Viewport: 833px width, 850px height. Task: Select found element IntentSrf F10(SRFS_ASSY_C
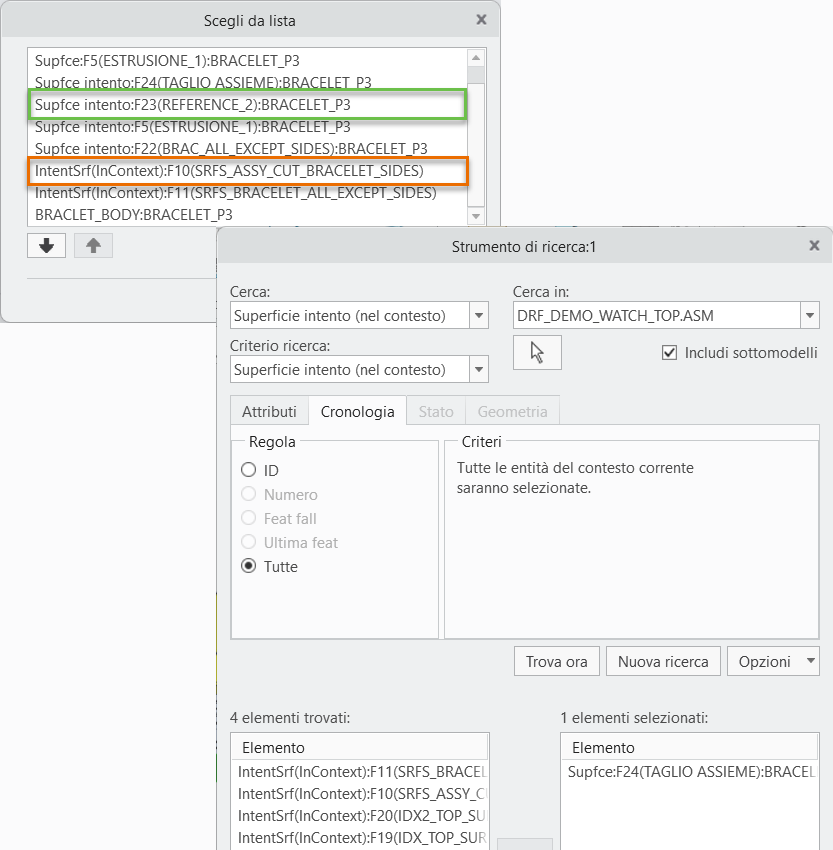click(360, 794)
